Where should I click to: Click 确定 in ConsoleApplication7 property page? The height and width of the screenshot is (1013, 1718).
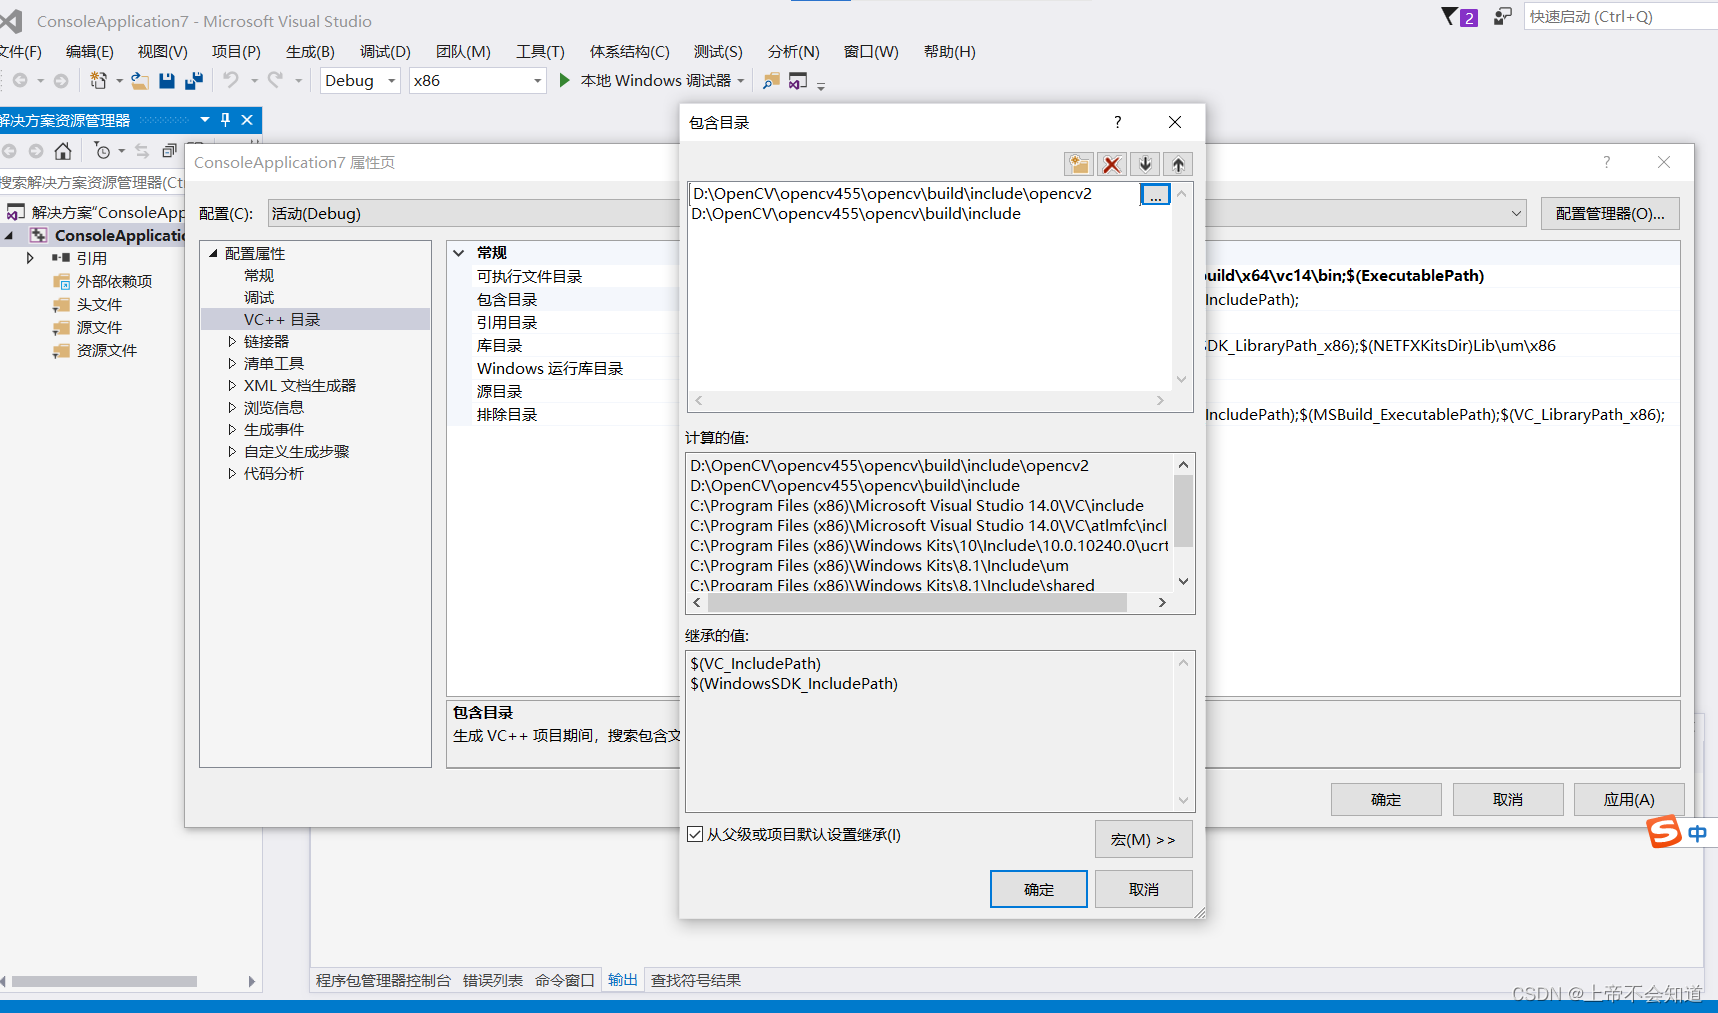tap(1386, 799)
